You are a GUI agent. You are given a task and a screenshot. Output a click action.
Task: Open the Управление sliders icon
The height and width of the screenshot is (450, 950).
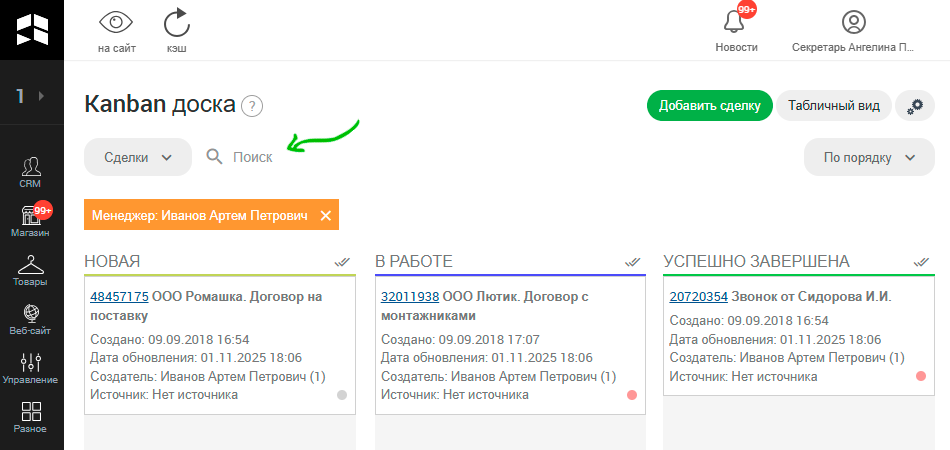(30, 367)
